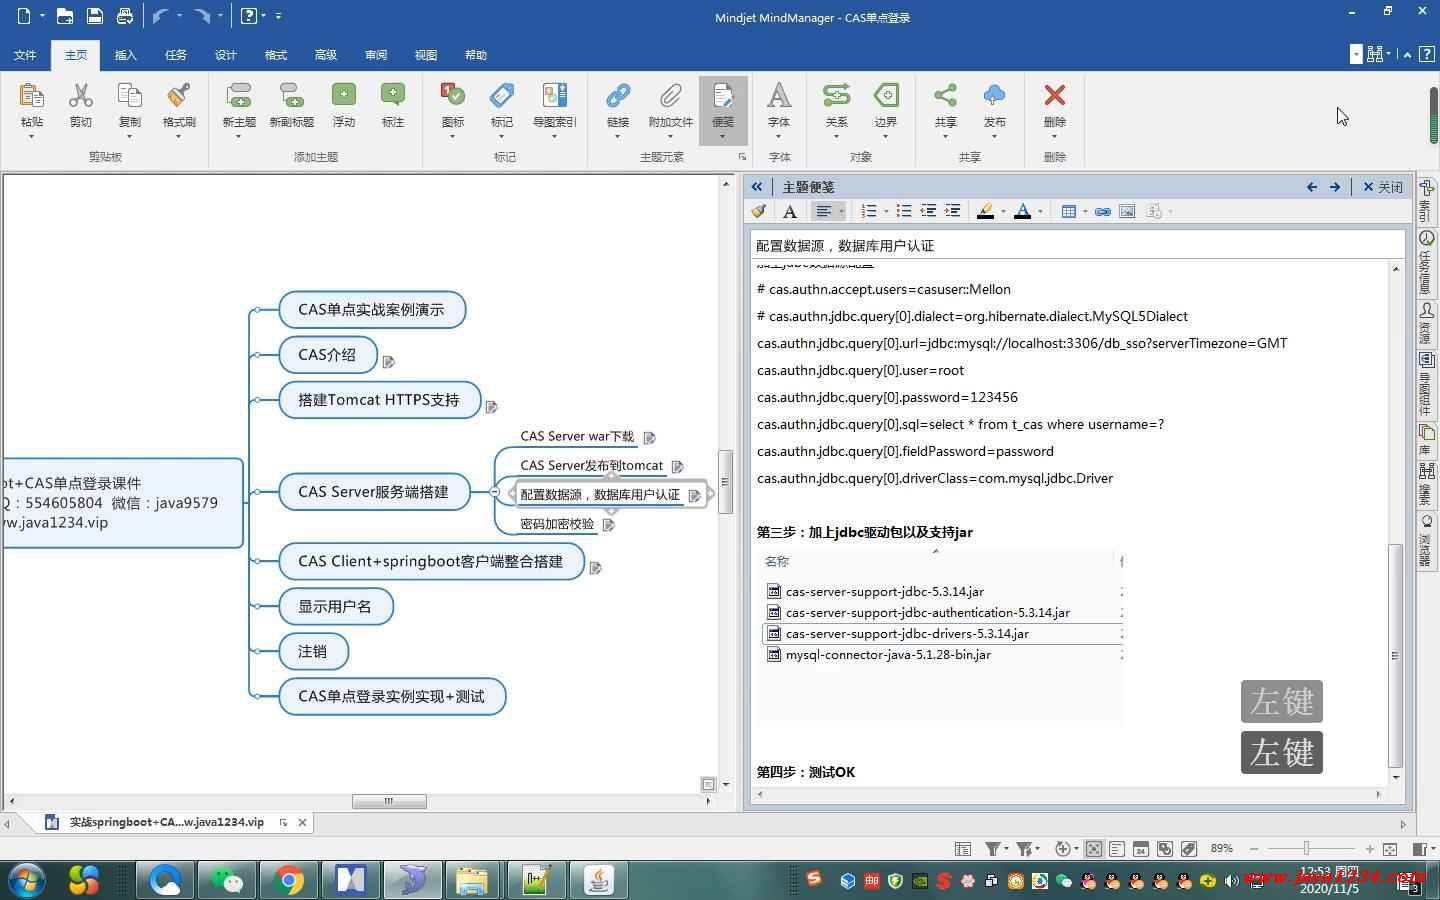Open WeChat from the taskbar

click(227, 880)
